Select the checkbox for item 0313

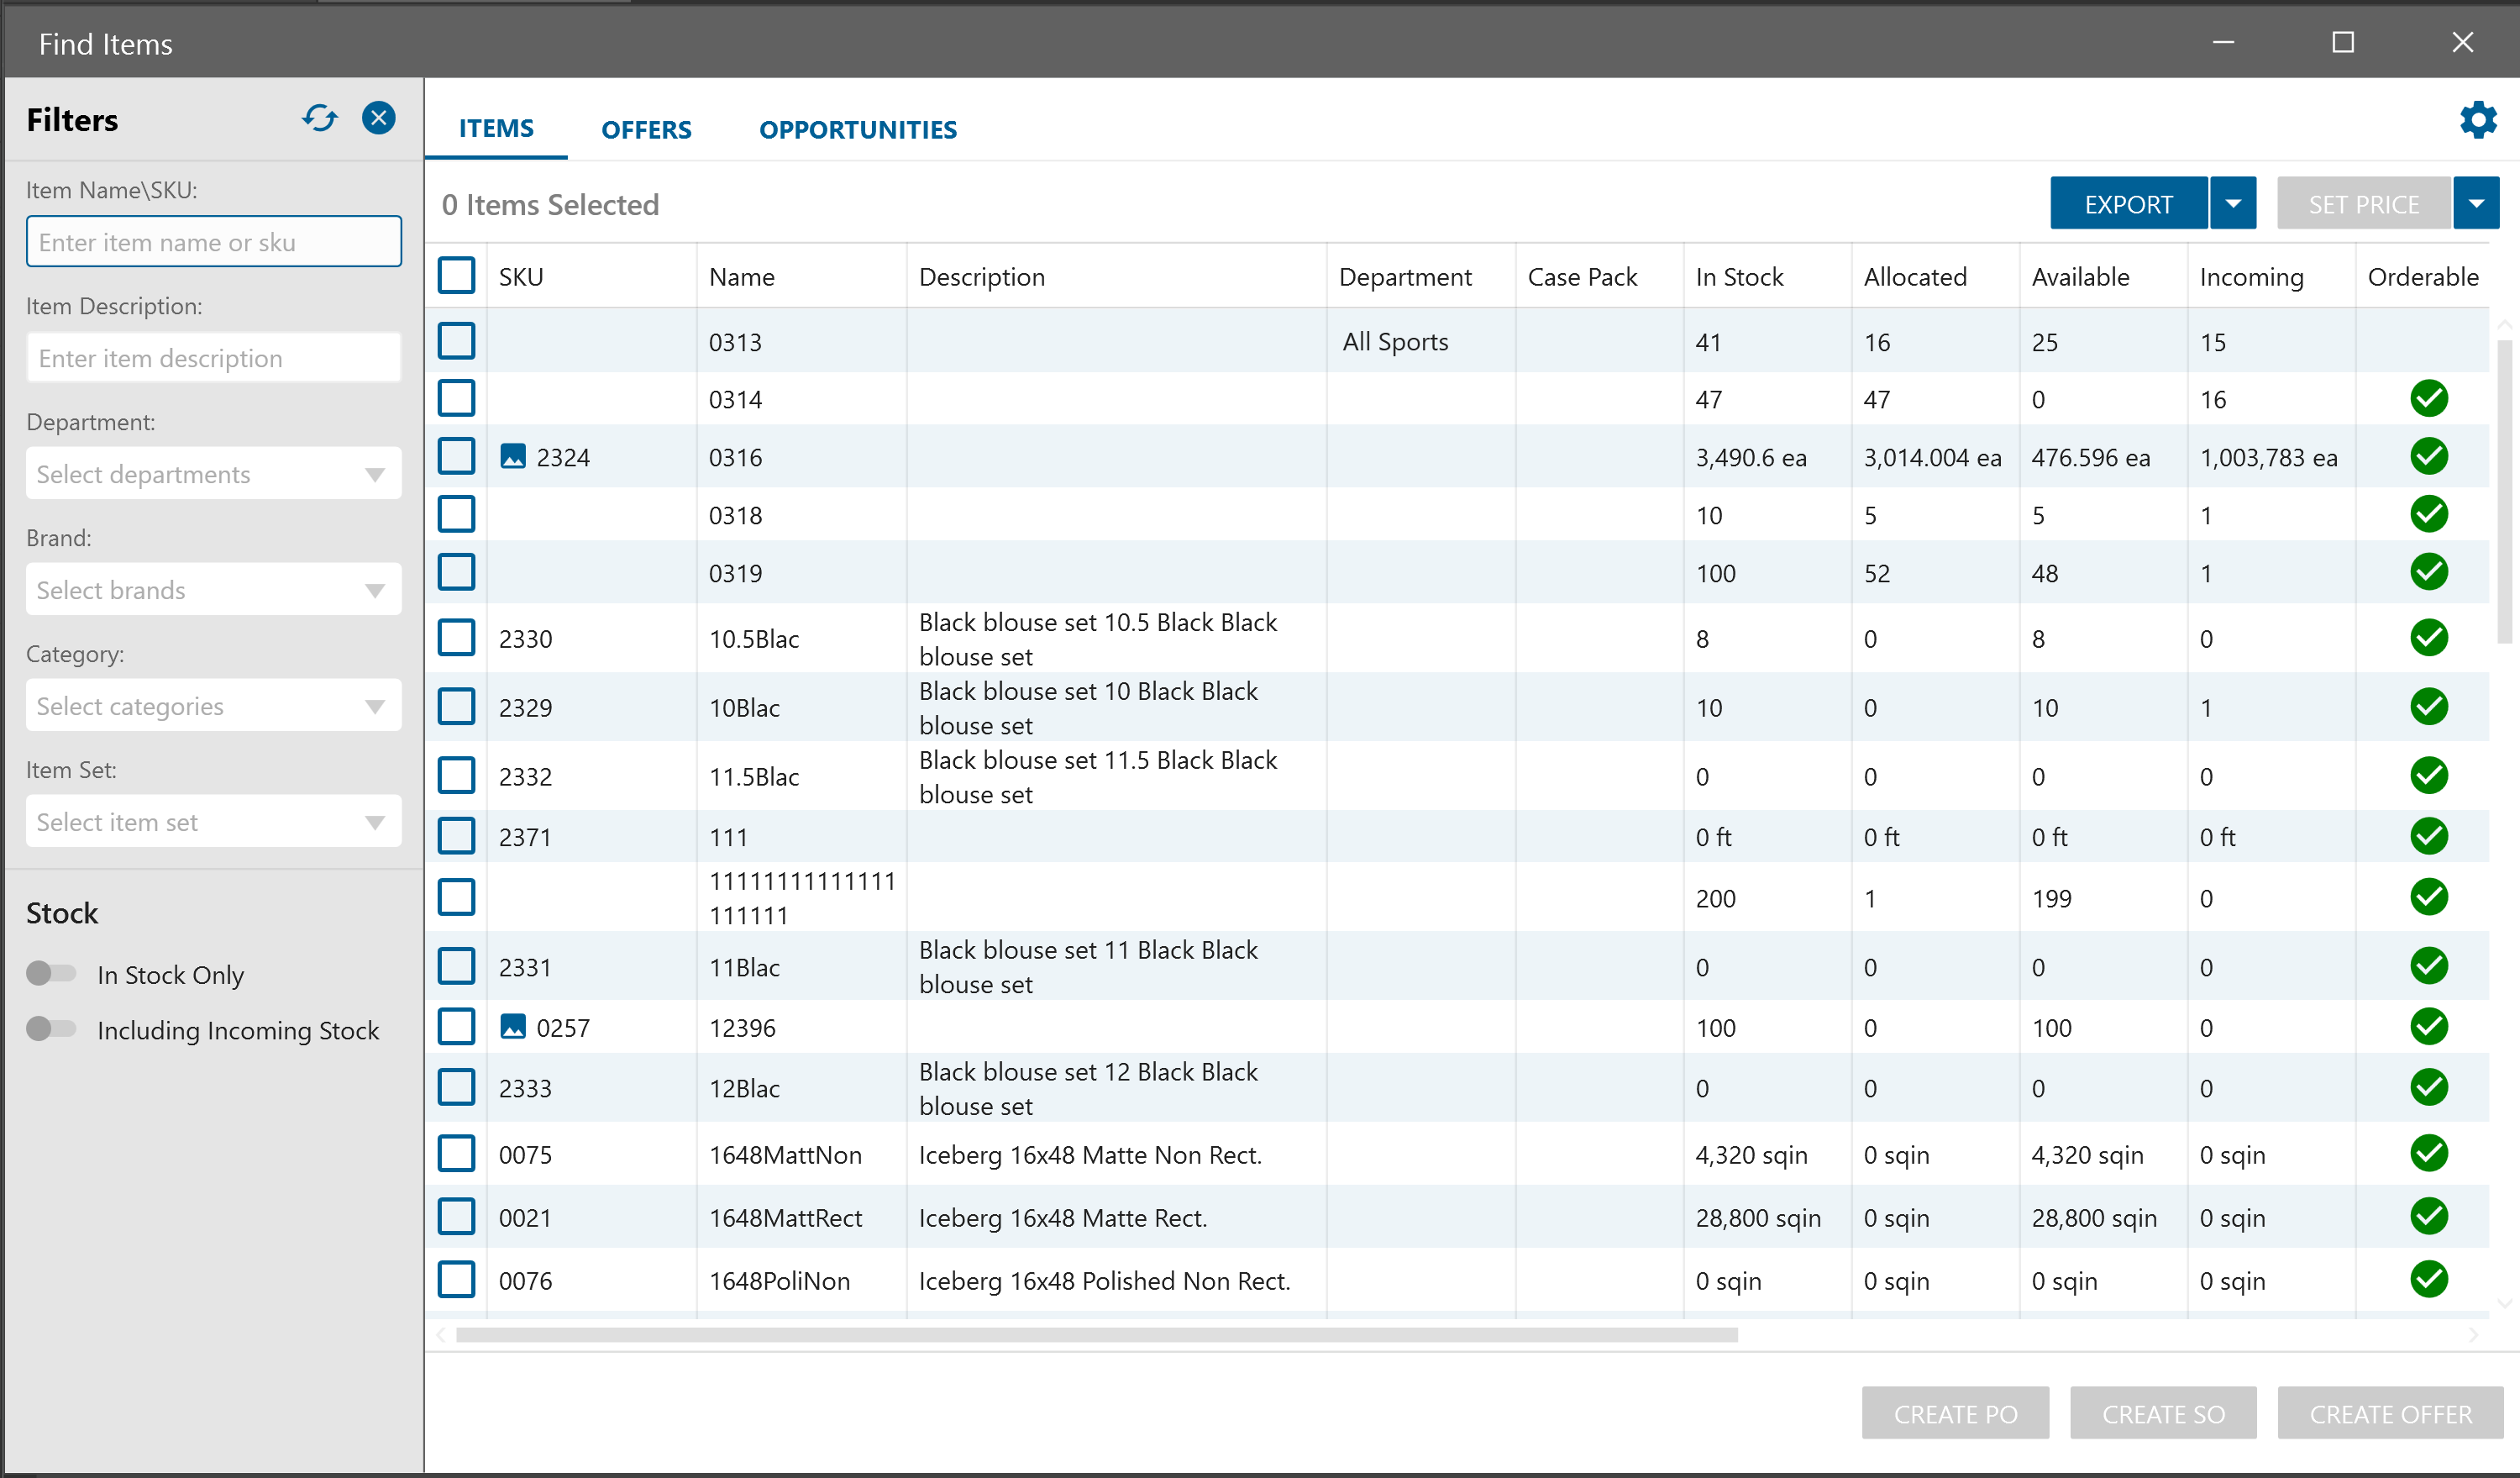pos(456,341)
